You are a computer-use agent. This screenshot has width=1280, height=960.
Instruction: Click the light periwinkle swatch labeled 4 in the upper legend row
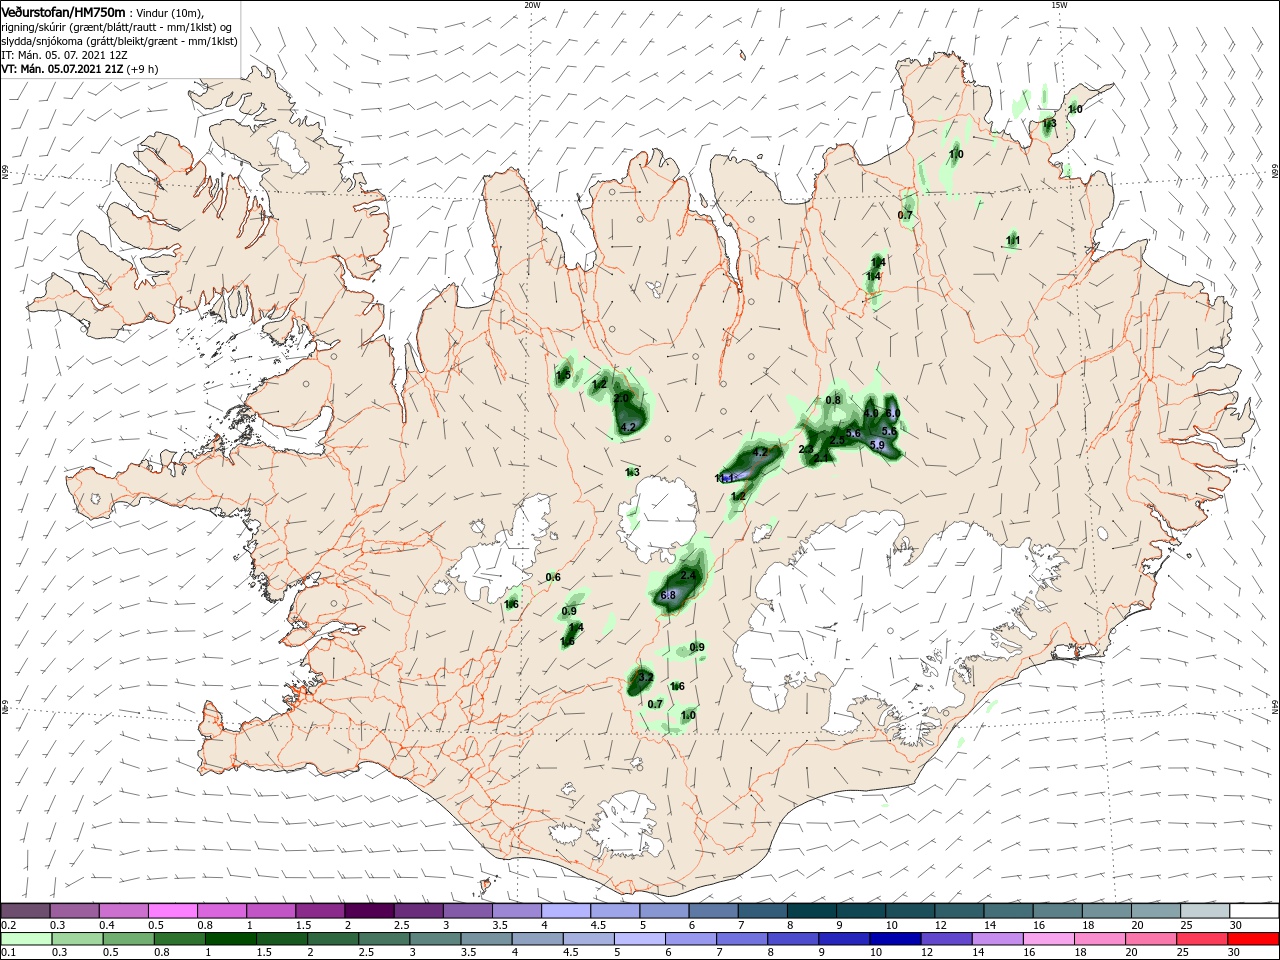(x=566, y=911)
